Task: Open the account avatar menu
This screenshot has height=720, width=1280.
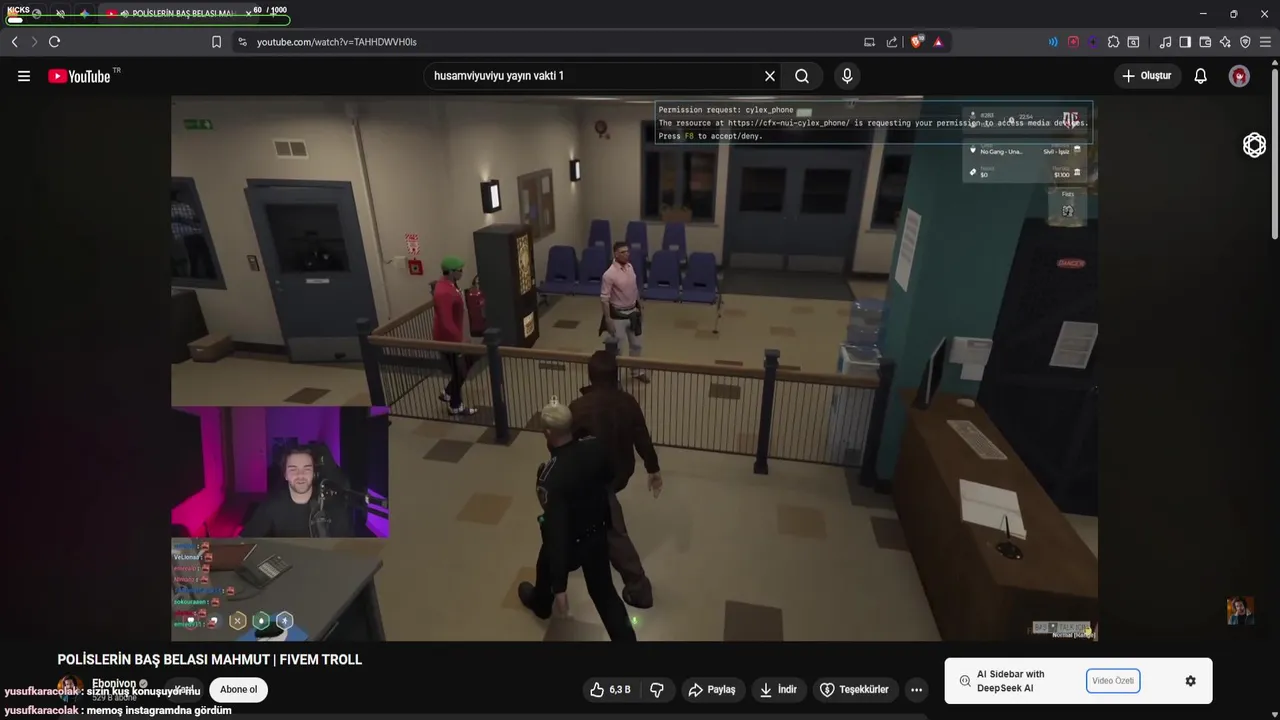Action: [1240, 76]
